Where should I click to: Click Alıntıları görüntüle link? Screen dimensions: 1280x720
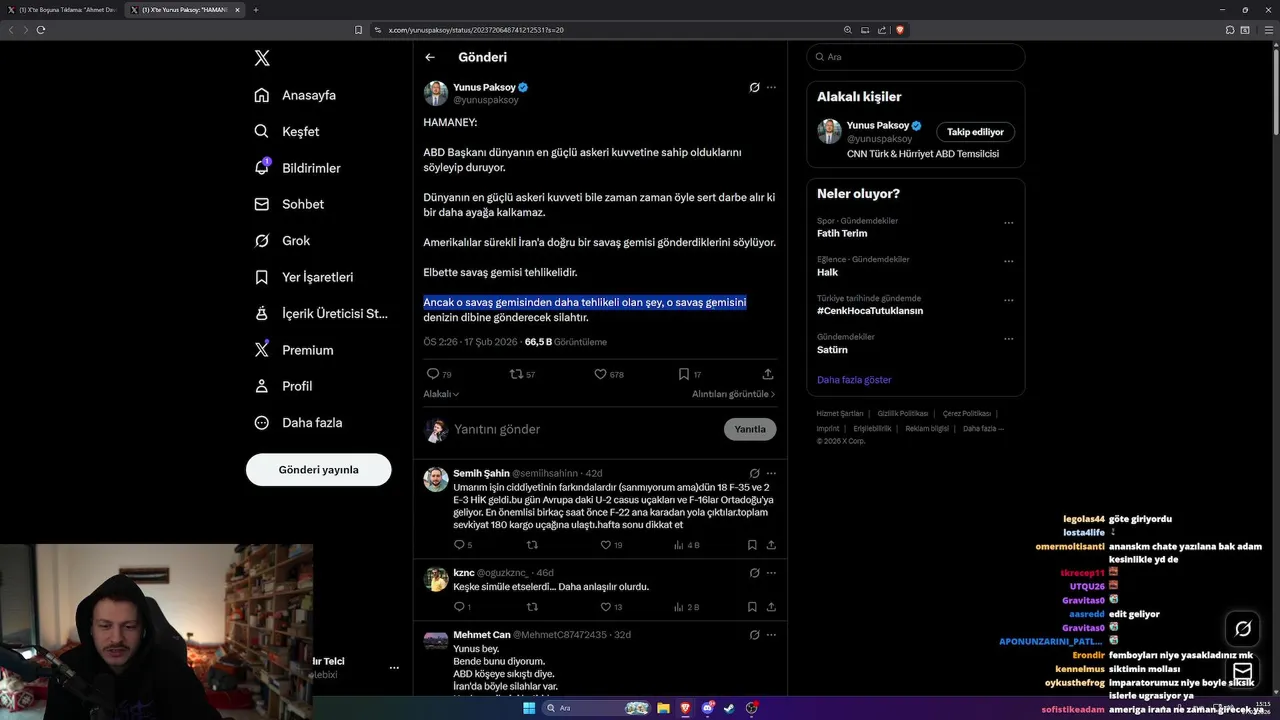tap(734, 394)
